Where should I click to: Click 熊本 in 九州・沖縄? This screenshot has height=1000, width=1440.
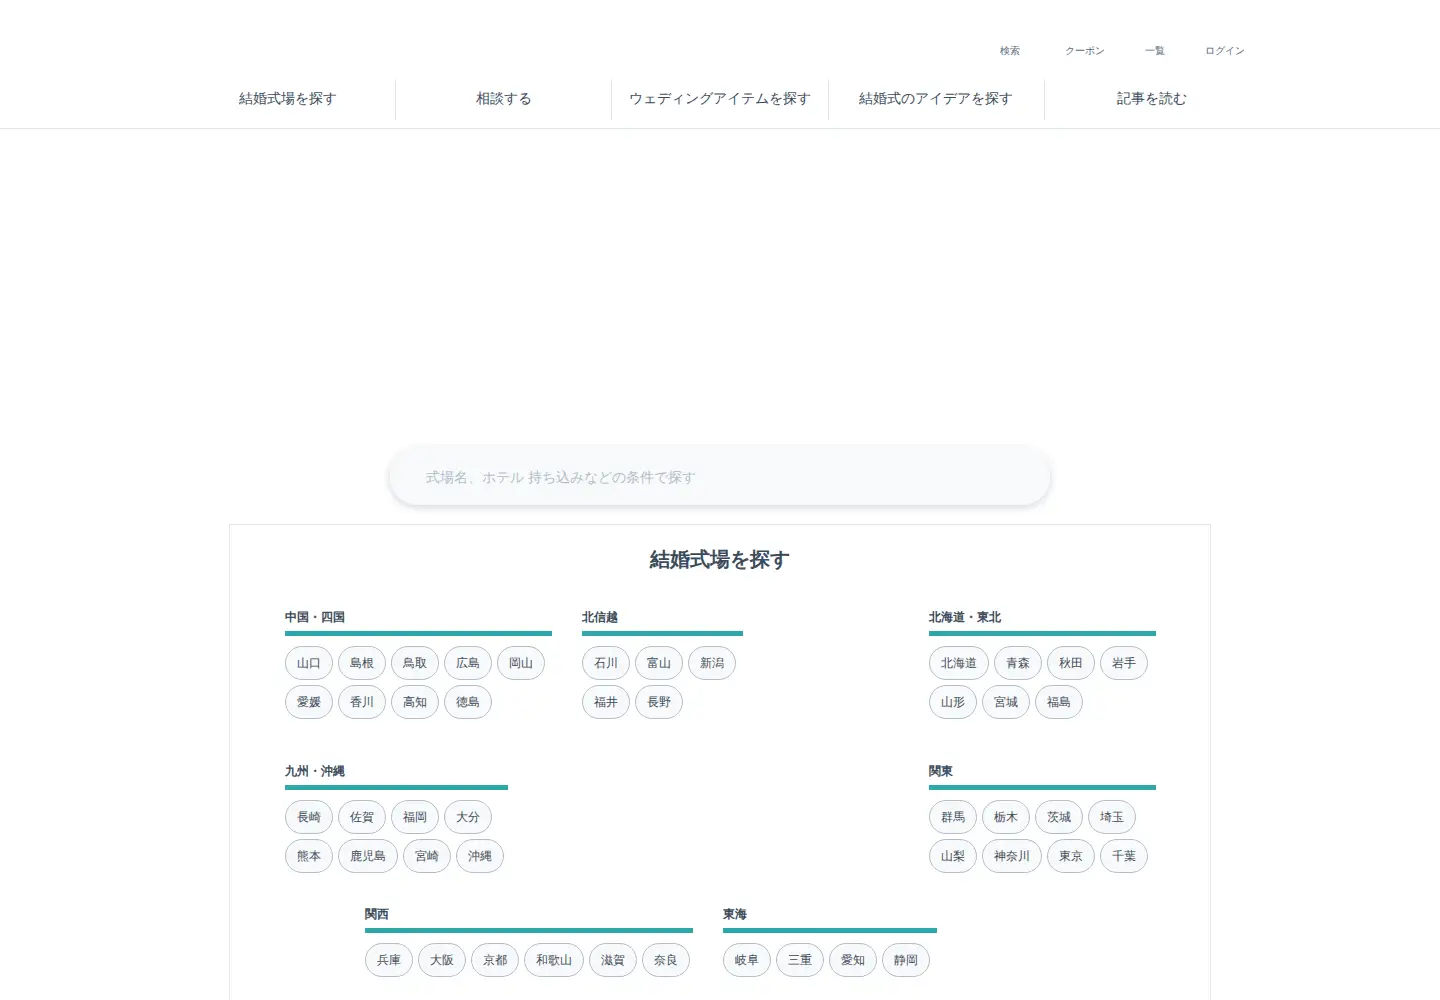[309, 856]
